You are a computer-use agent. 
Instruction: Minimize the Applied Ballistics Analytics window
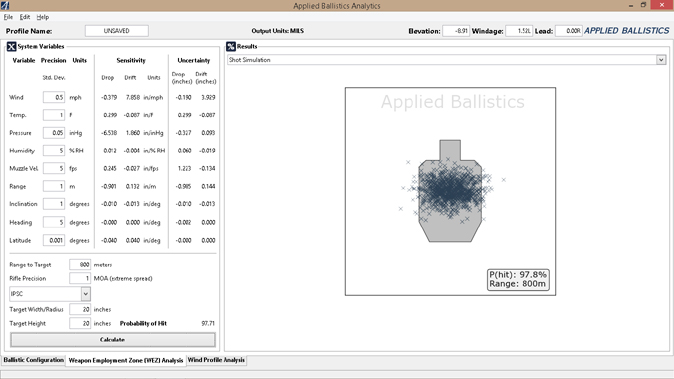[631, 5]
